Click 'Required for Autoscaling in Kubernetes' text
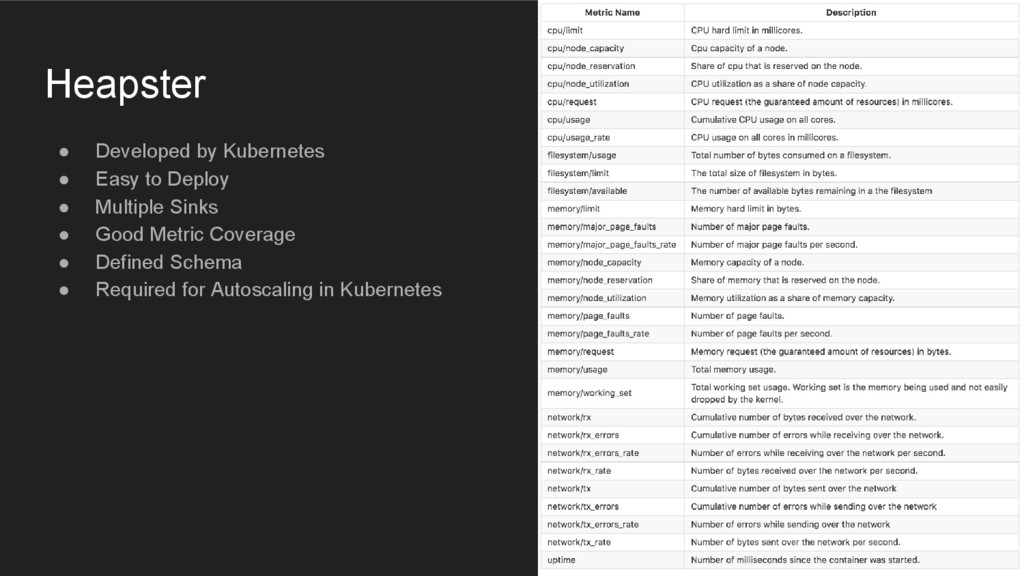This screenshot has height=576, width=1024. (268, 290)
